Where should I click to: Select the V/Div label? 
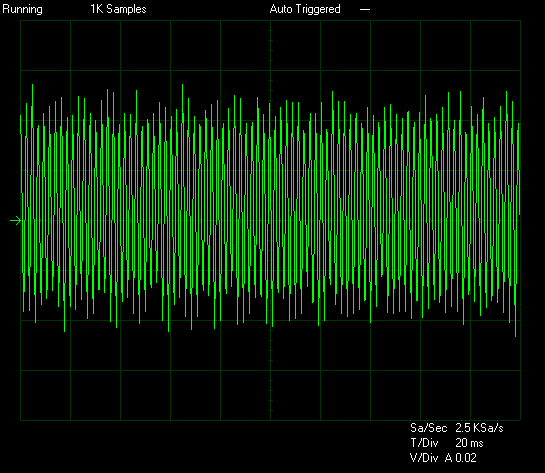[x=424, y=458]
